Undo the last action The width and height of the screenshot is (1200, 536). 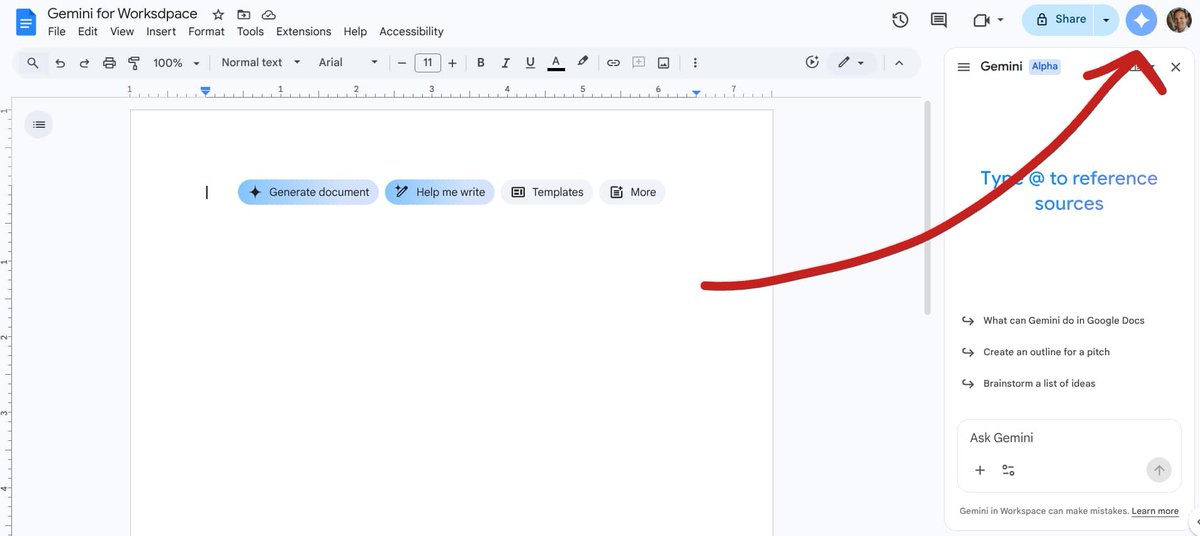point(60,63)
